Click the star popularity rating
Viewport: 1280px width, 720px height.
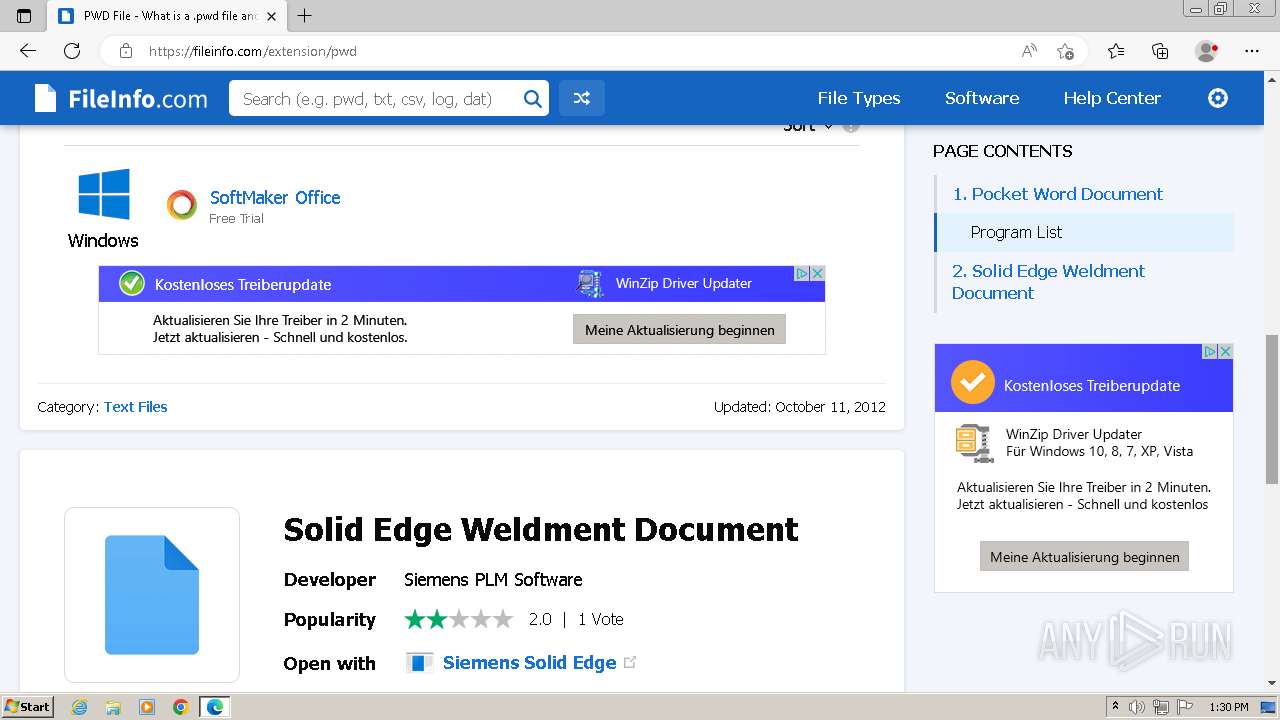459,620
